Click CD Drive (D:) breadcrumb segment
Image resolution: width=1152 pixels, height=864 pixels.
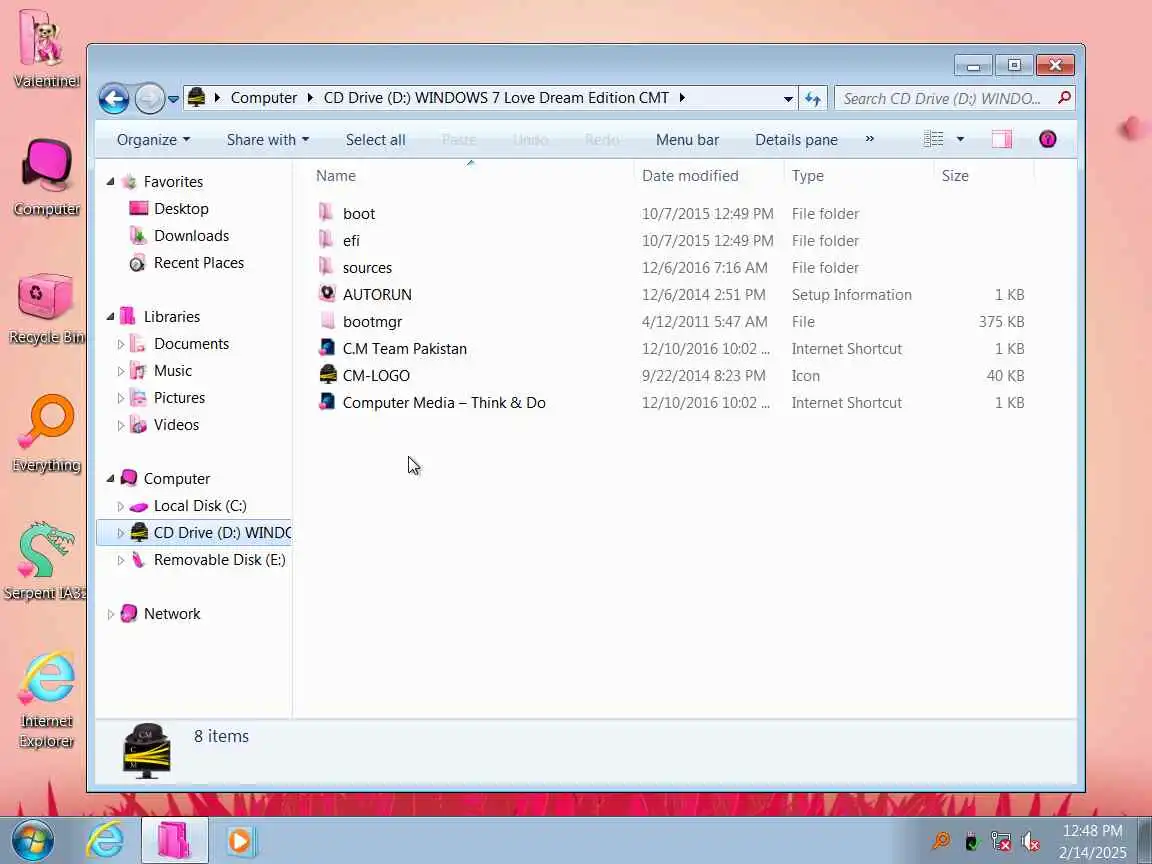(x=496, y=98)
